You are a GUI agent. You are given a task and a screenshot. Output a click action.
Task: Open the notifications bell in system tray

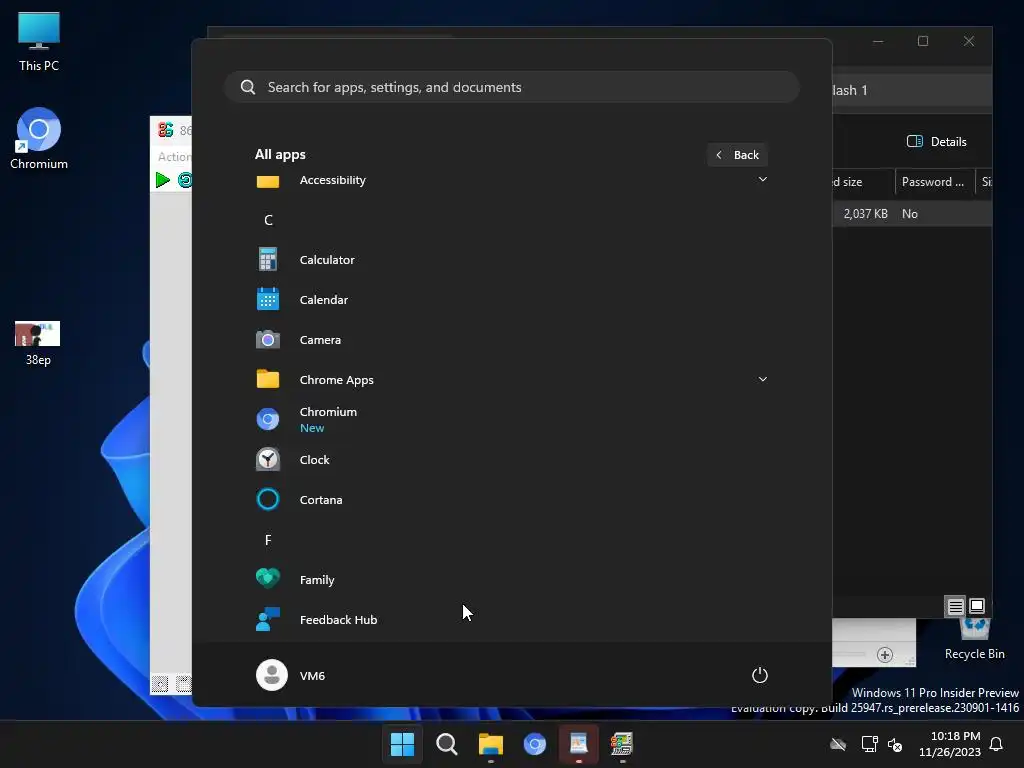pos(997,744)
